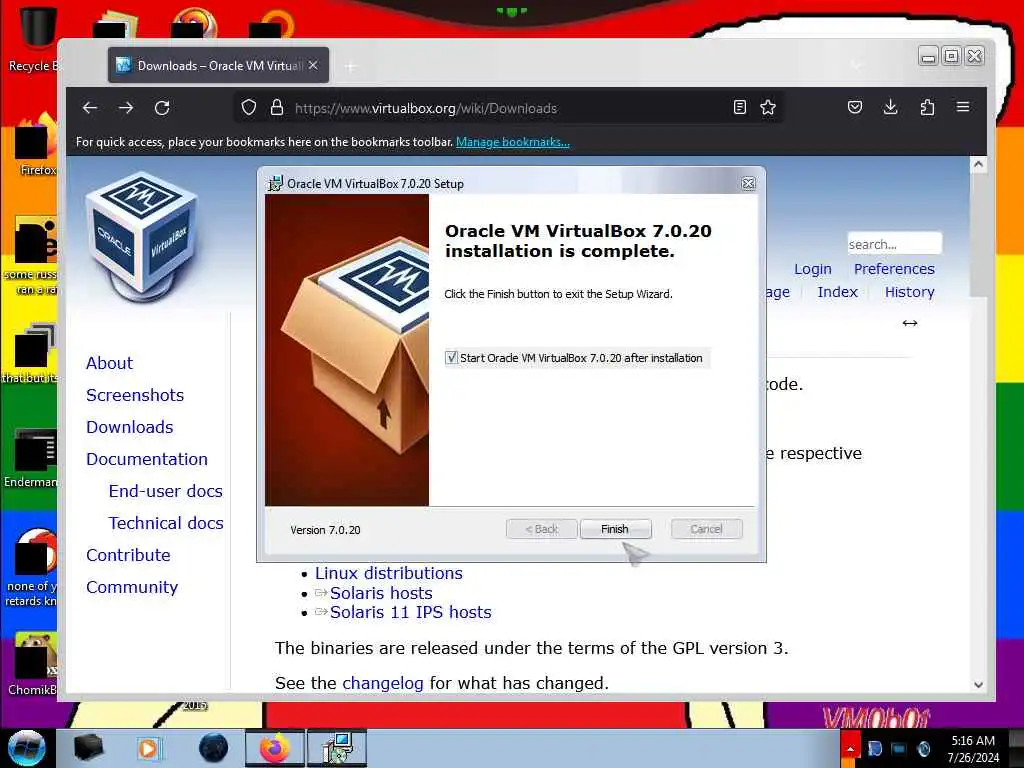
Task: Go forward with Firefox forward arrow
Action: pos(126,108)
